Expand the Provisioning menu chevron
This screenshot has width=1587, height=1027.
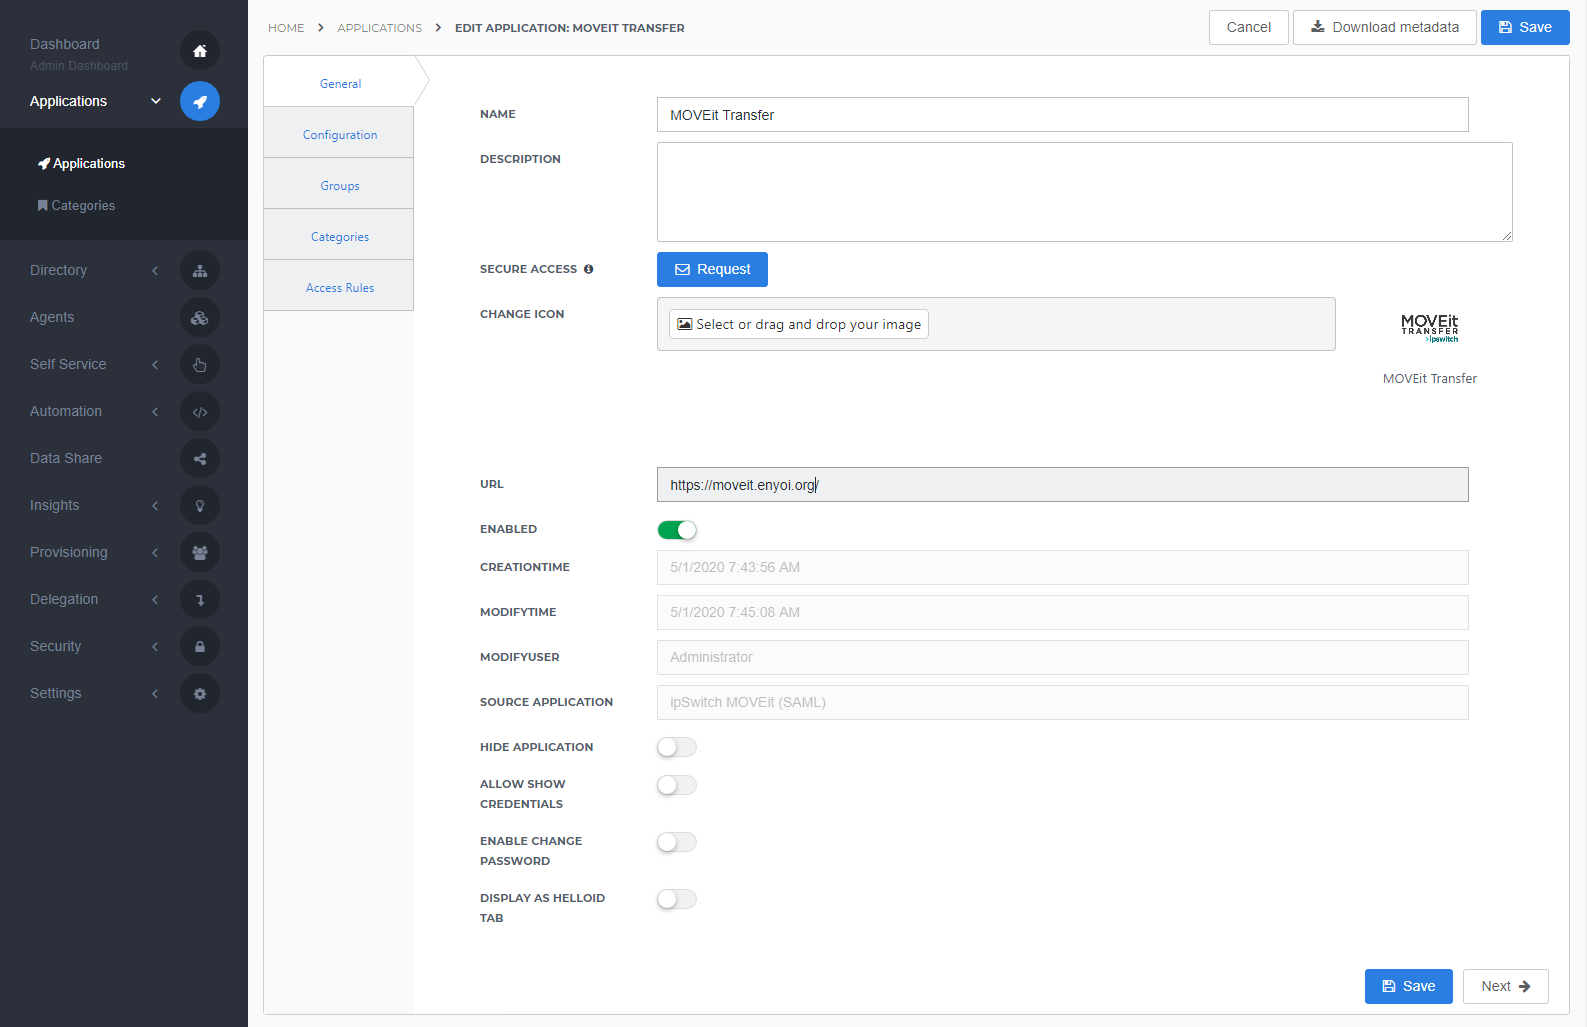pos(155,553)
